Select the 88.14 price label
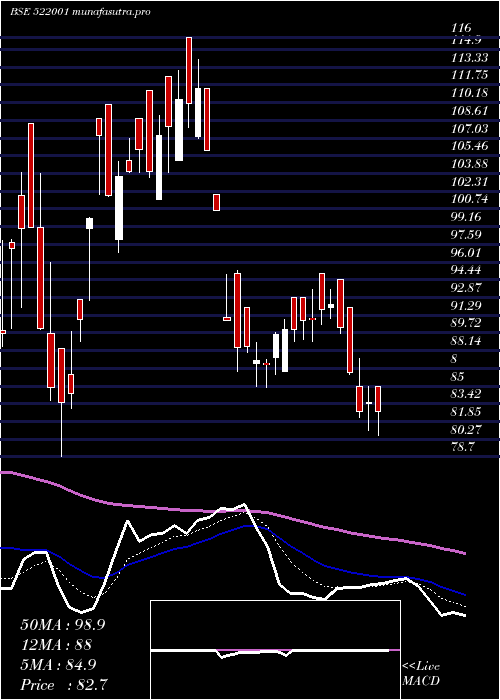Image resolution: width=500 pixels, height=700 pixels. point(467,341)
